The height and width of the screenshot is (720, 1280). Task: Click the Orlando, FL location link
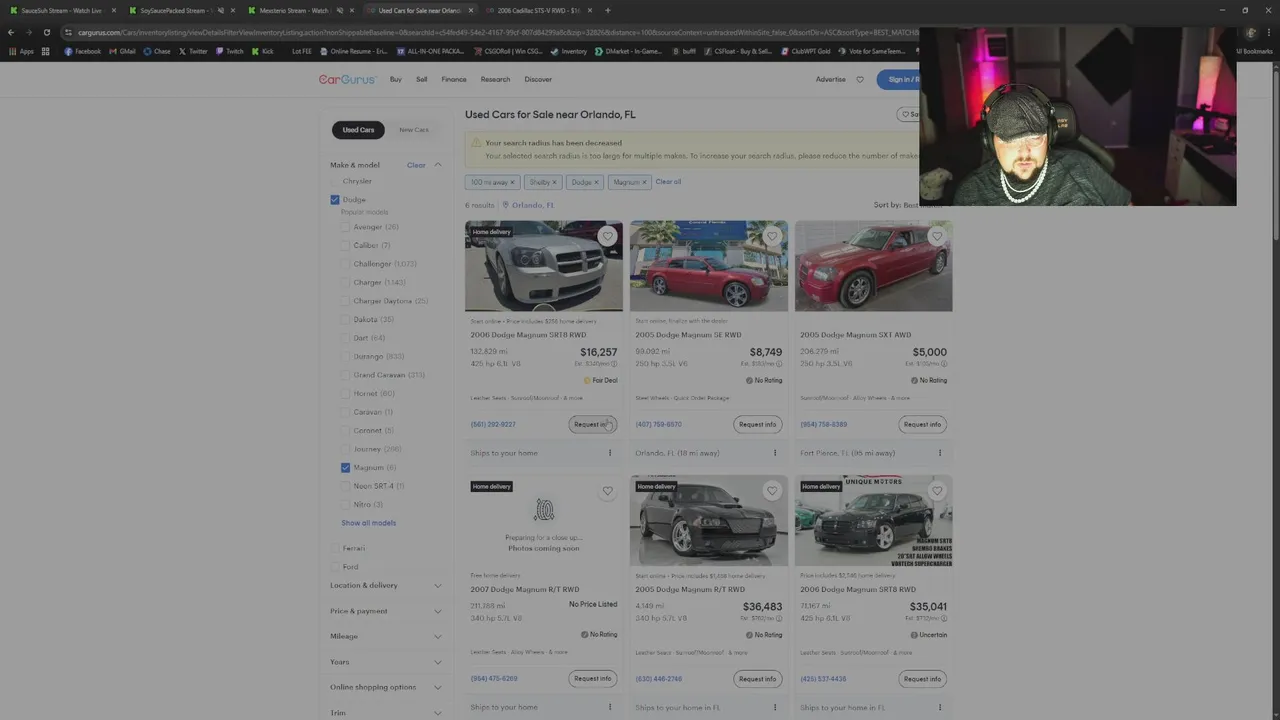click(533, 205)
